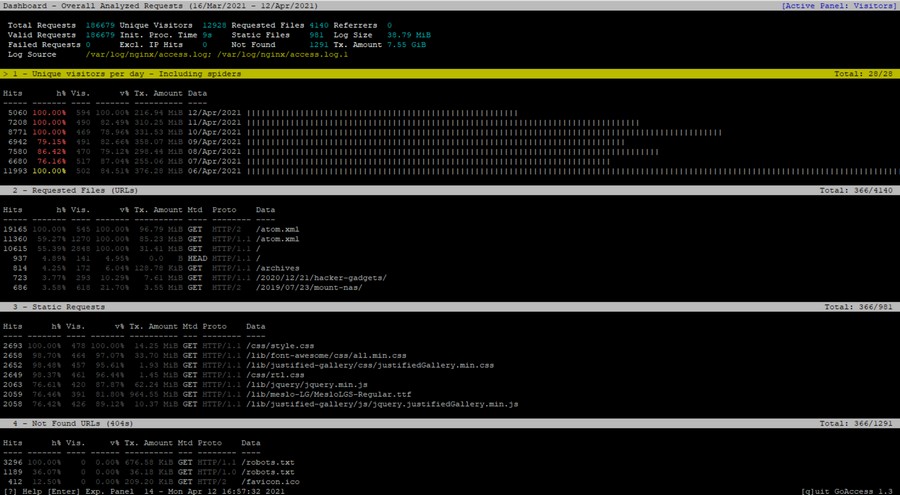
Task: Click the Total Requests value 186679
Action: point(100,25)
